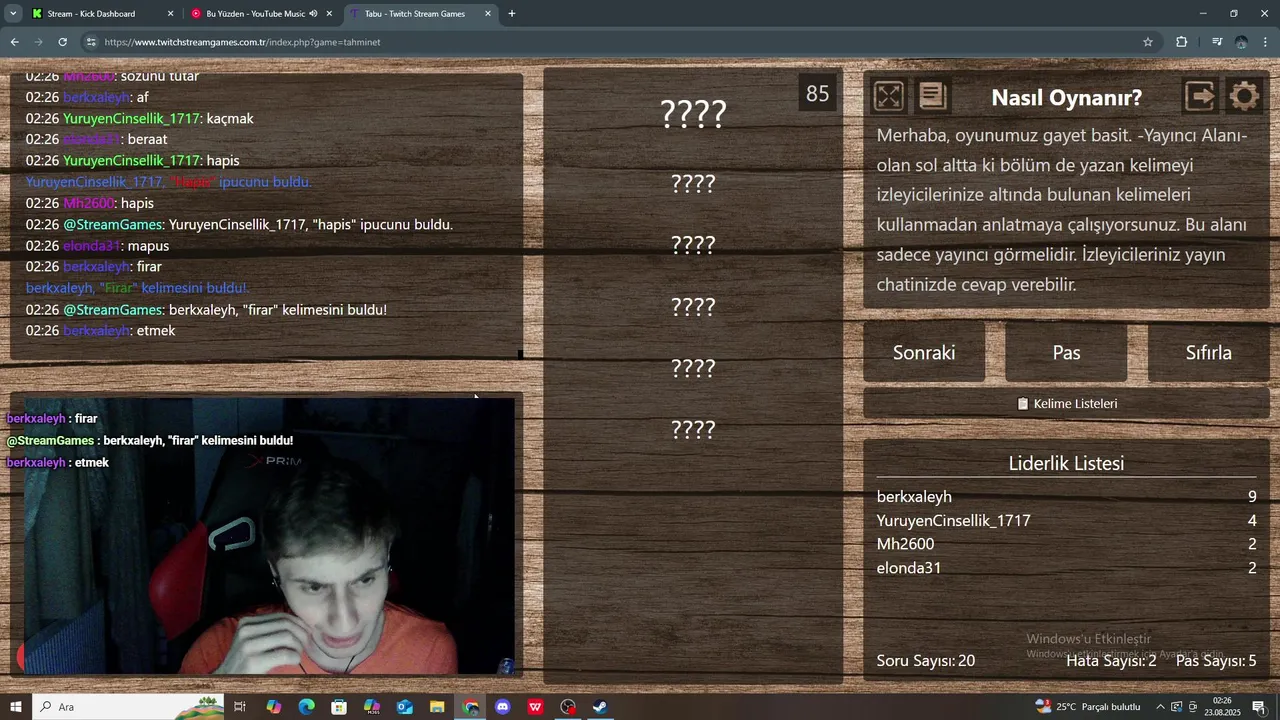Open the fullscreen expand icon in the game panel

pyautogui.click(x=888, y=96)
